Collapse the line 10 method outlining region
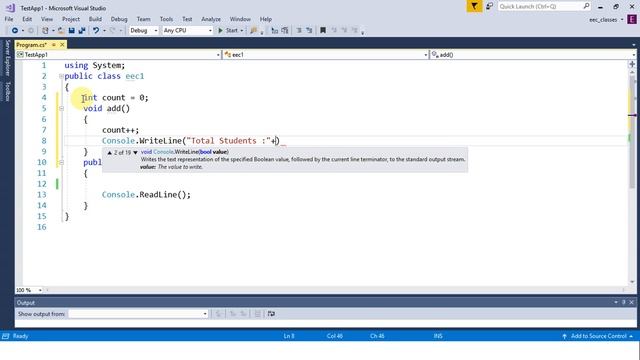Screen dimensions: 640x360 tap(61, 162)
